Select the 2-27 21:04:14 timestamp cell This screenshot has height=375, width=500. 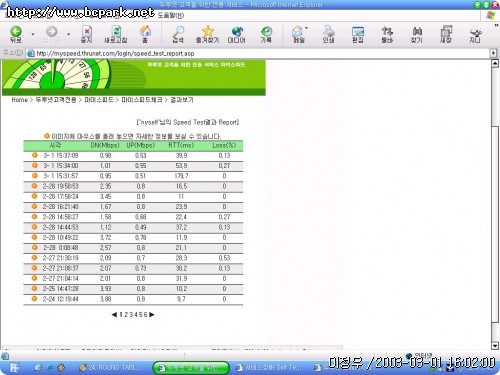pos(61,278)
